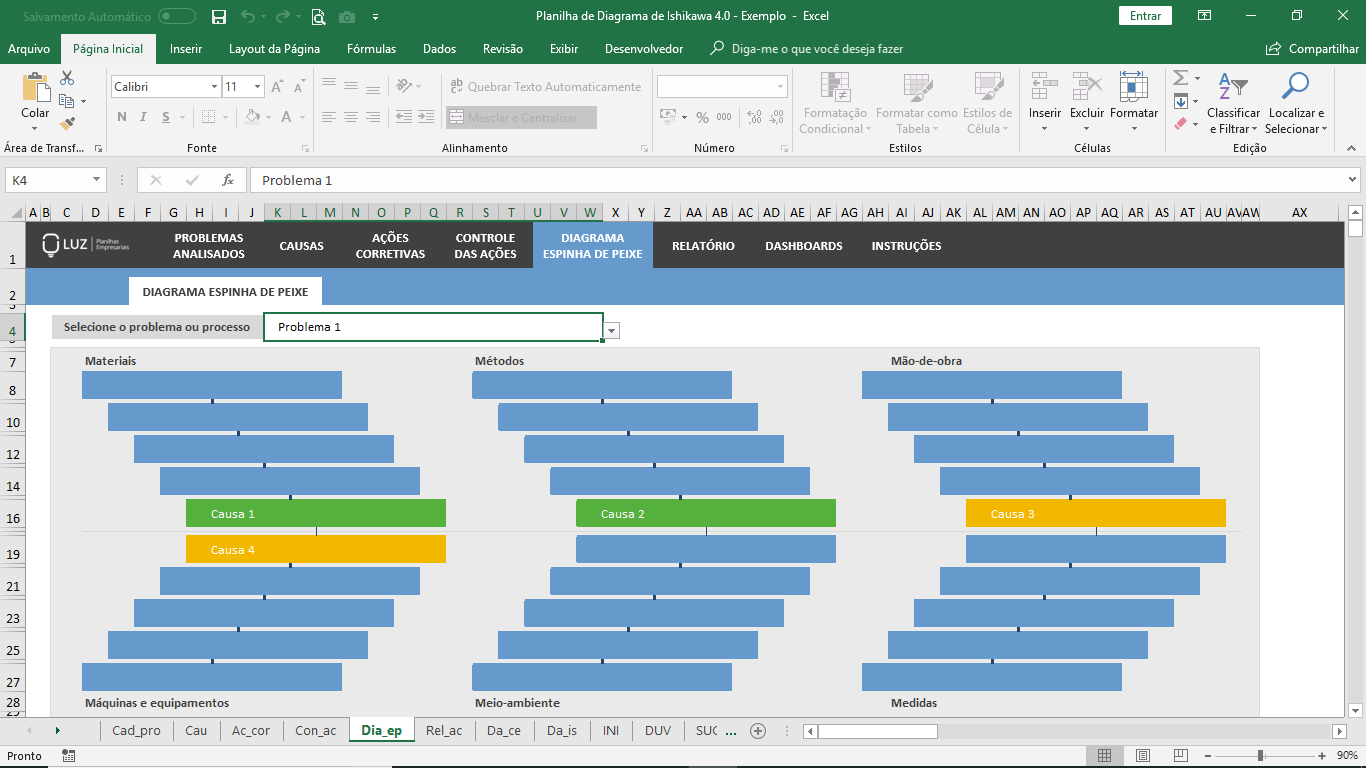Switch to the Cau sheet tab
Image resolution: width=1366 pixels, height=768 pixels.
(x=196, y=730)
